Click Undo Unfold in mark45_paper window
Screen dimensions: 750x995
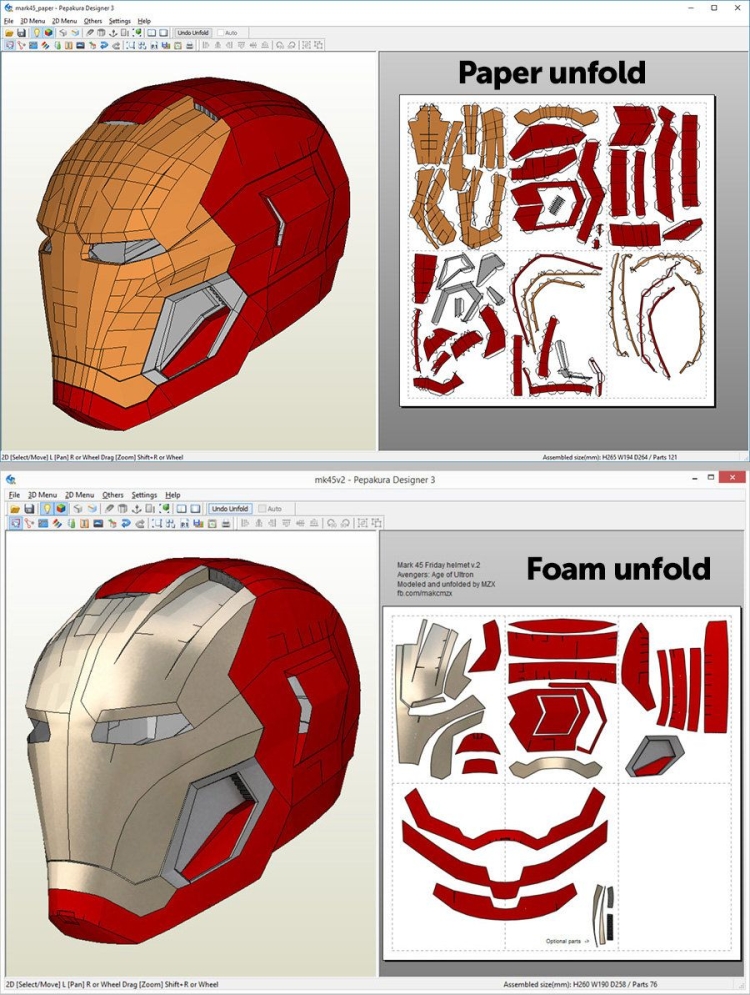click(x=193, y=33)
